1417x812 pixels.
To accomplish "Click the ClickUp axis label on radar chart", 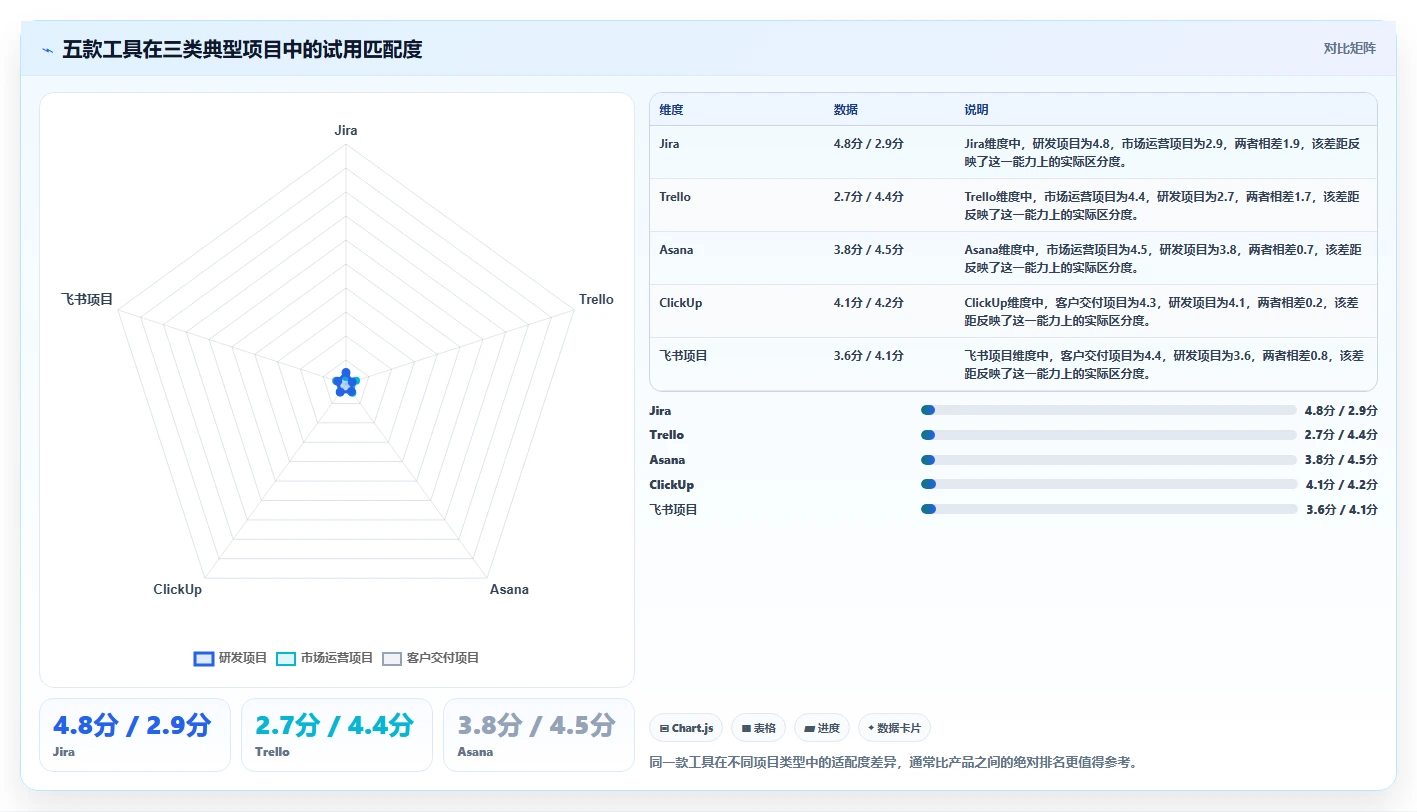I will 178,590.
